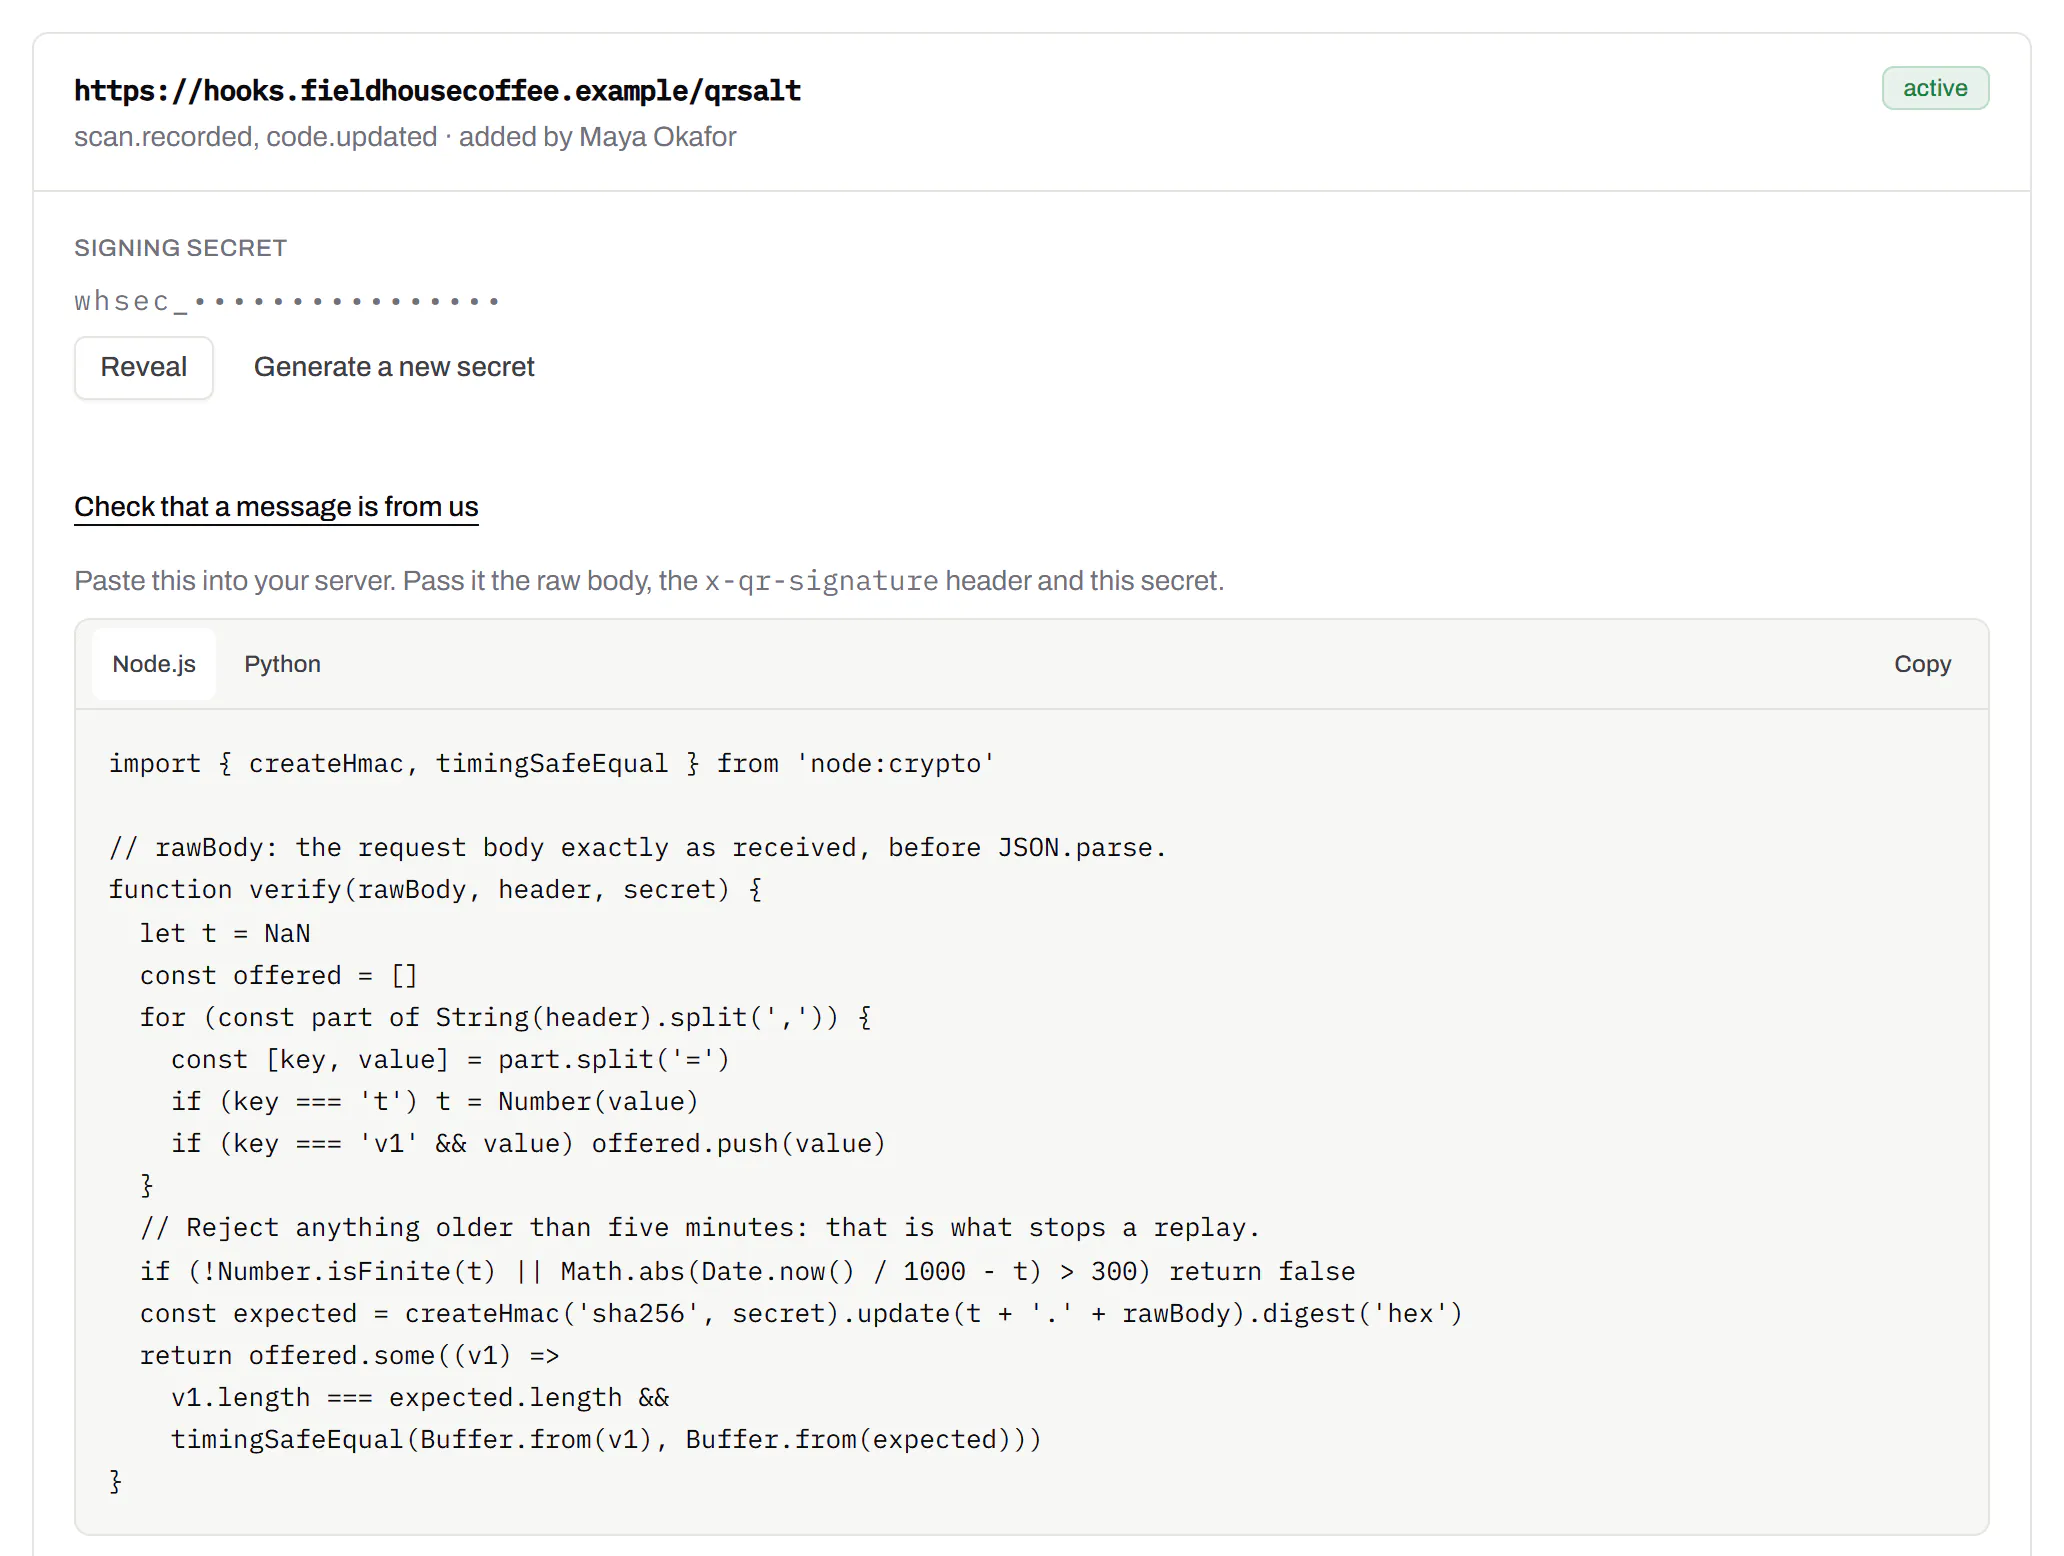Image resolution: width=2064 pixels, height=1556 pixels.
Task: Click the x-qr-signature header name in instructions
Action: [821, 581]
